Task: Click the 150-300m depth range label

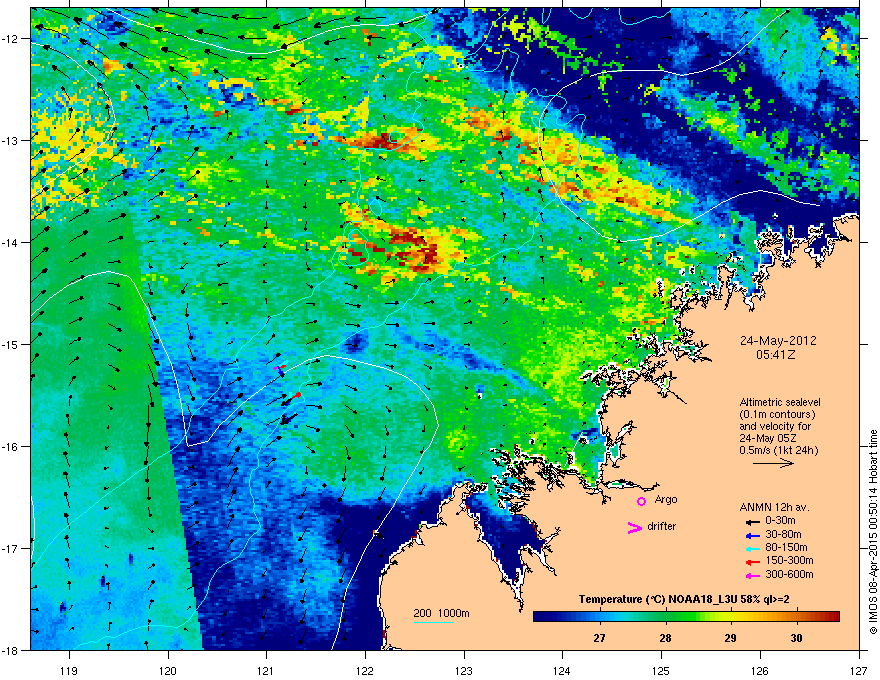Action: tap(789, 560)
